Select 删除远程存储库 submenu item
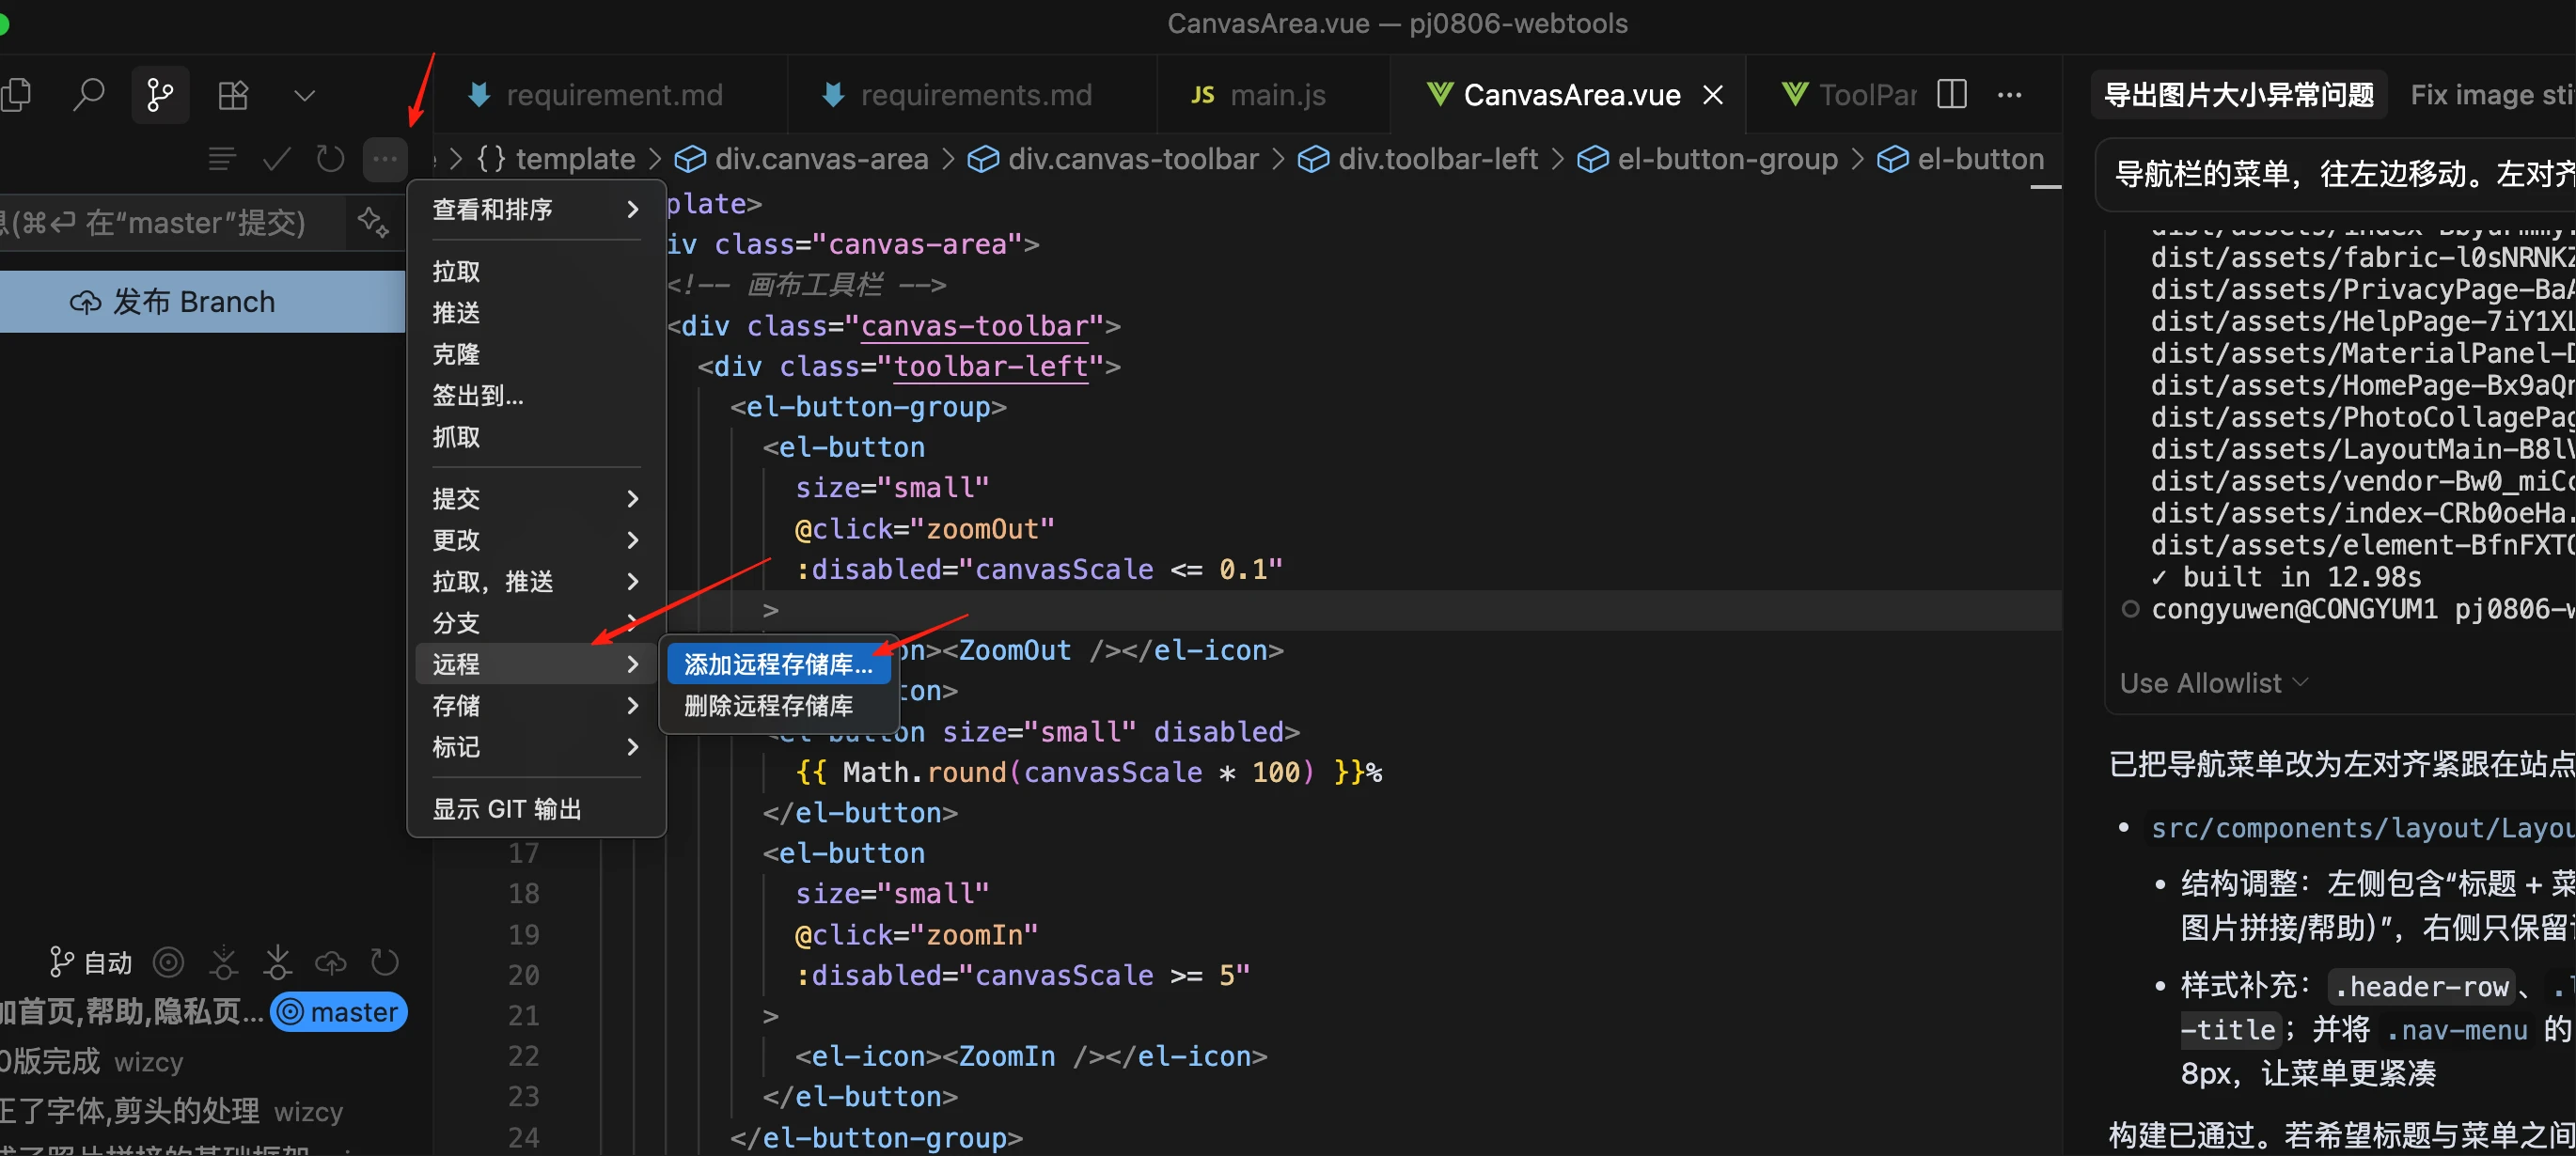 (x=778, y=706)
